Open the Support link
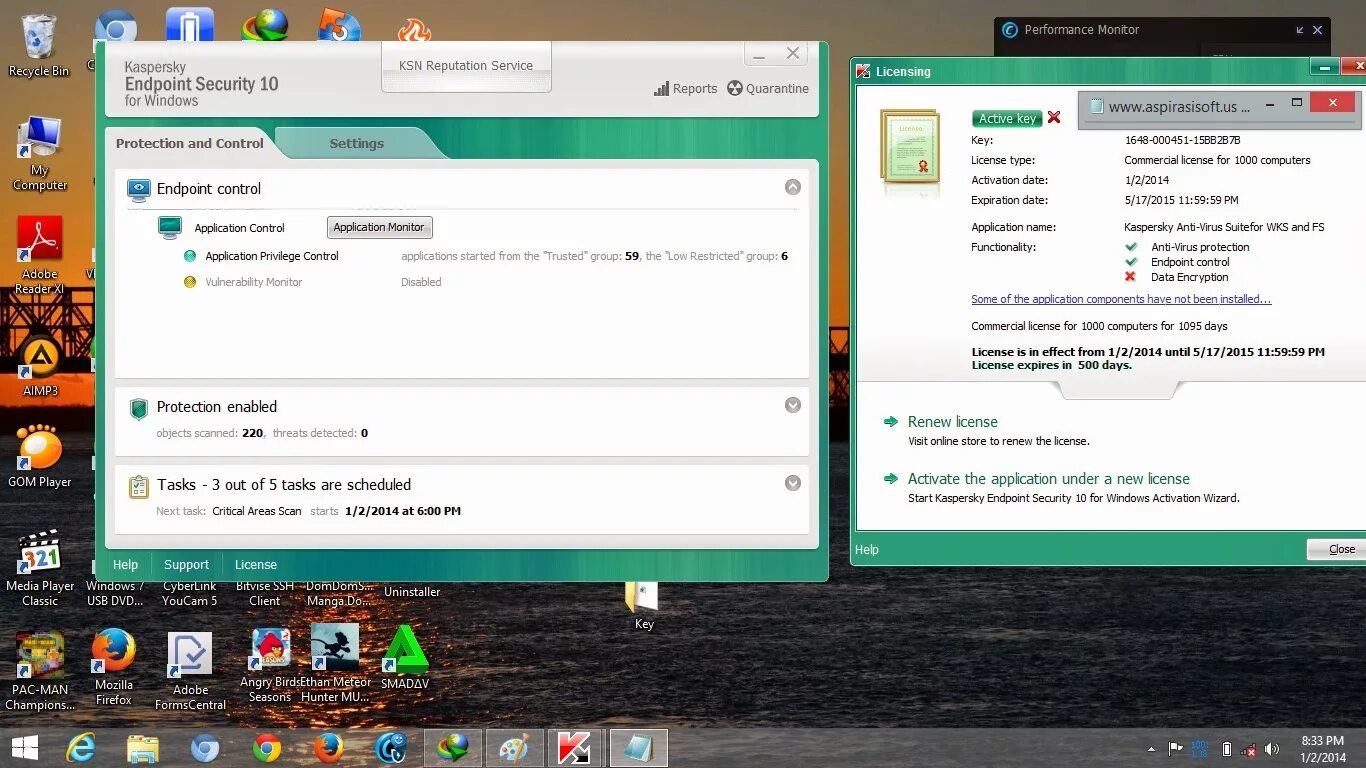Viewport: 1366px width, 768px height. coord(187,565)
